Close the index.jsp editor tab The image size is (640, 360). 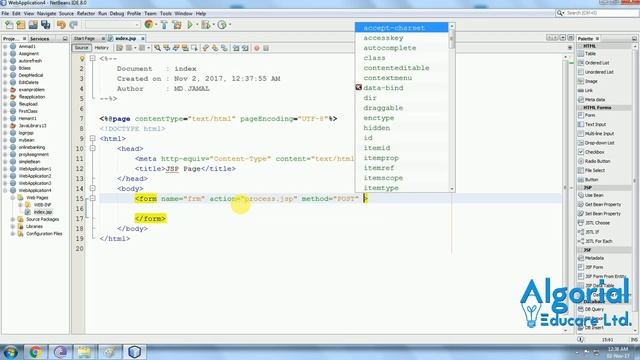(x=143, y=38)
